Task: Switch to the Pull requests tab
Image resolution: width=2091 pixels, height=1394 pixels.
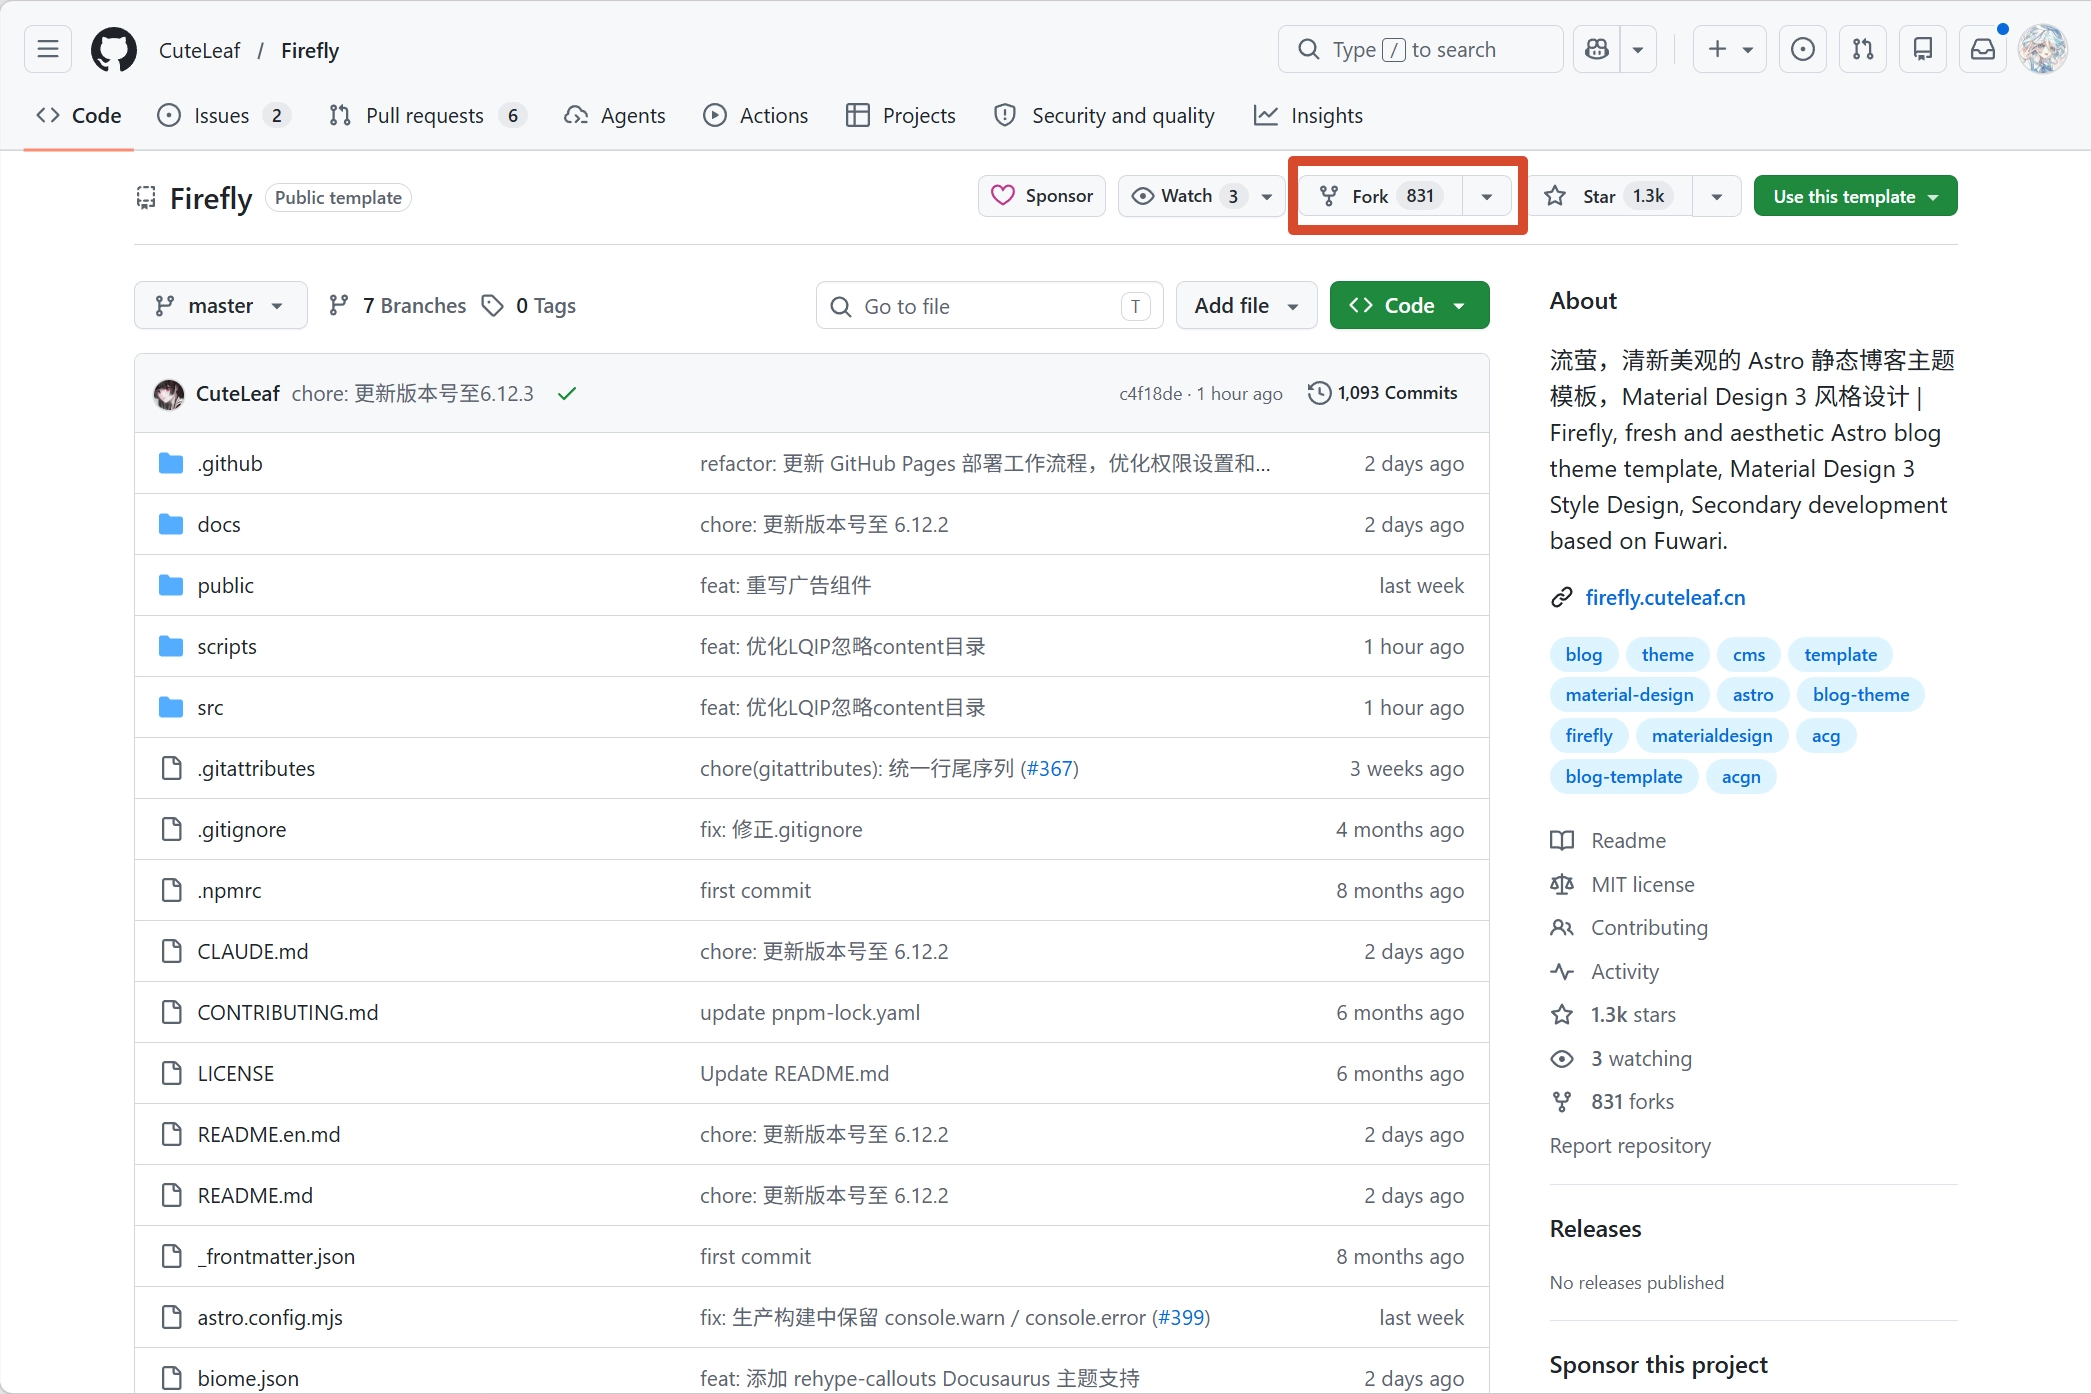Action: pos(427,115)
